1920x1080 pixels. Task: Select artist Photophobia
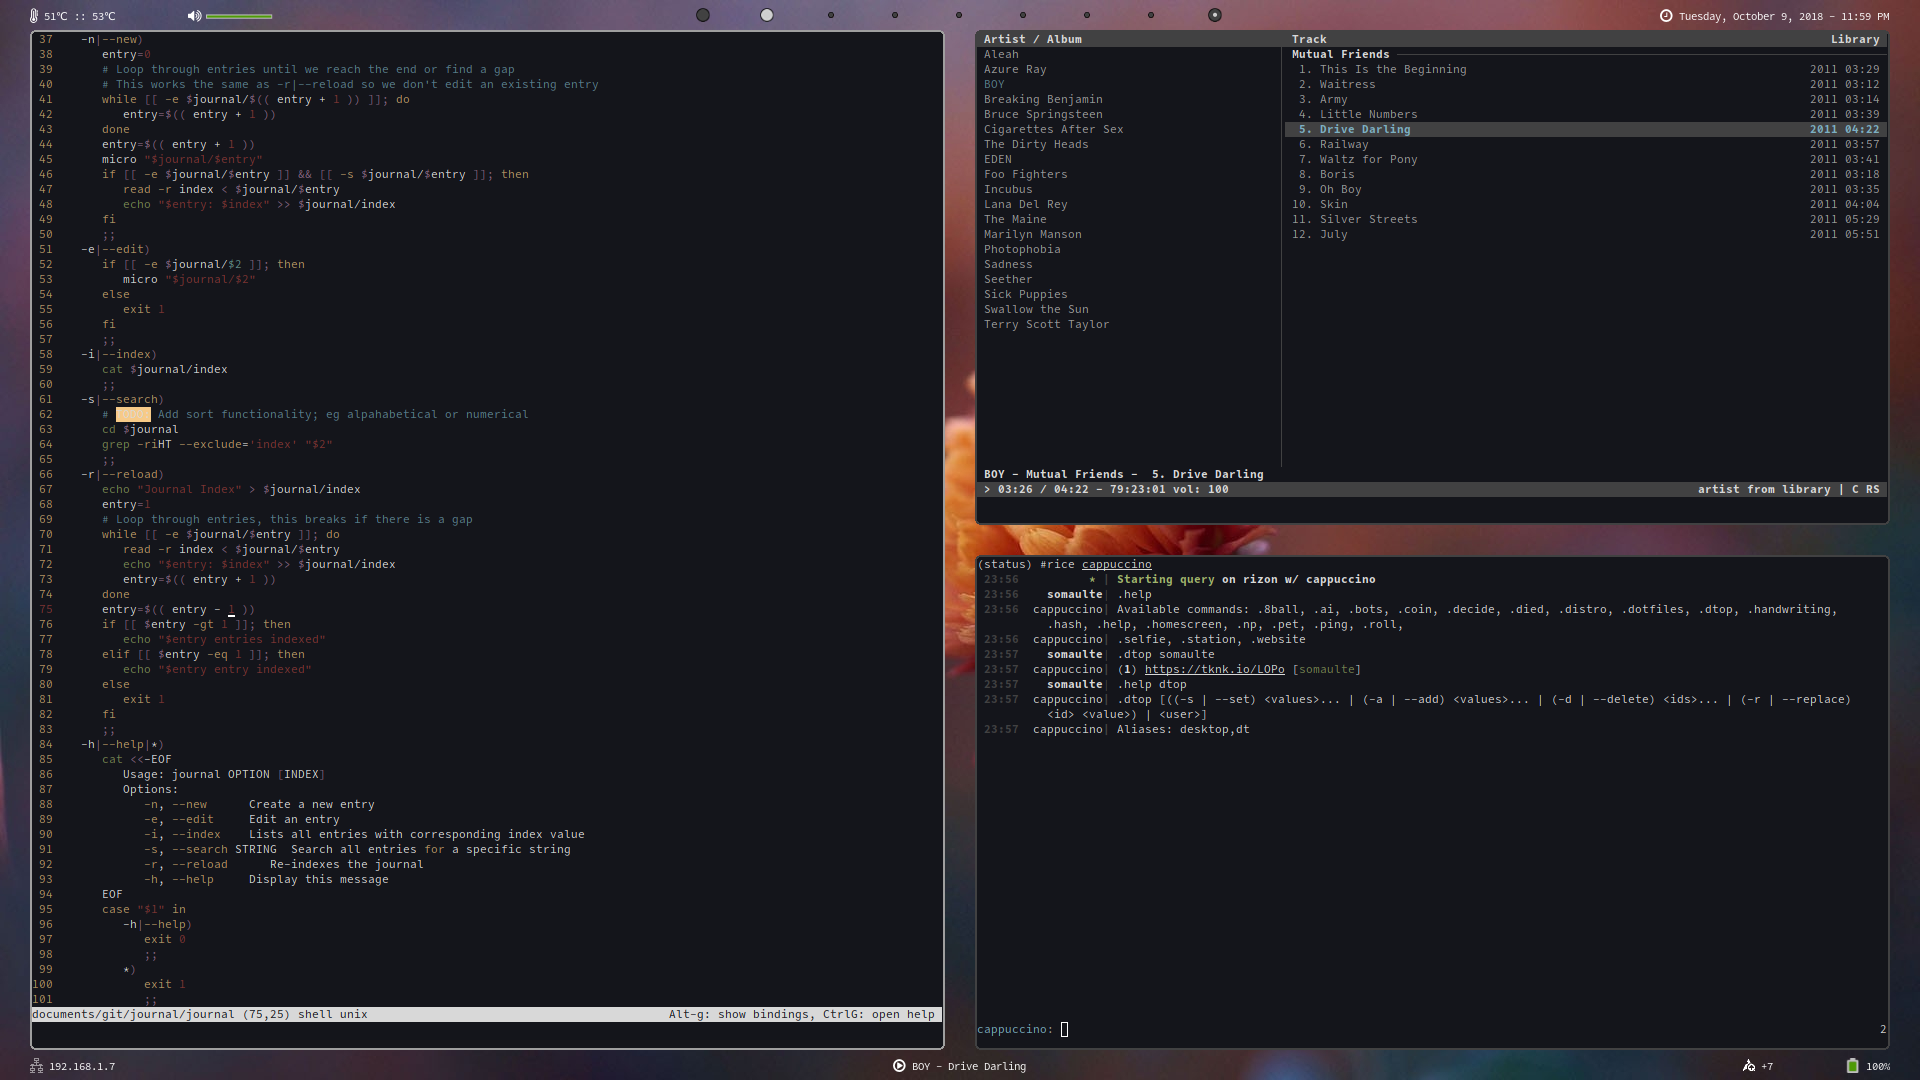pyautogui.click(x=1022, y=249)
